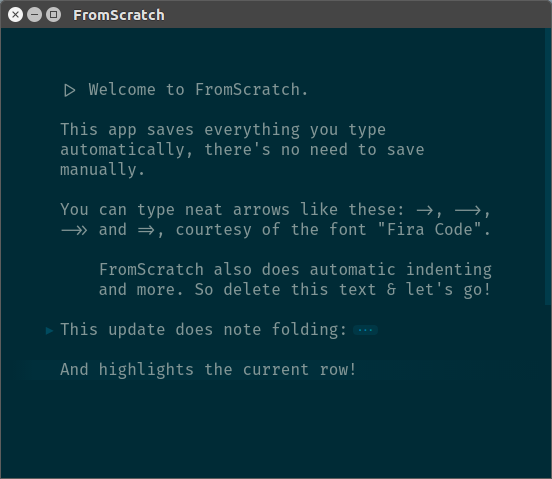Click the double-headed arrow starting the line
Image resolution: width=552 pixels, height=479 pixels.
pos(74,231)
